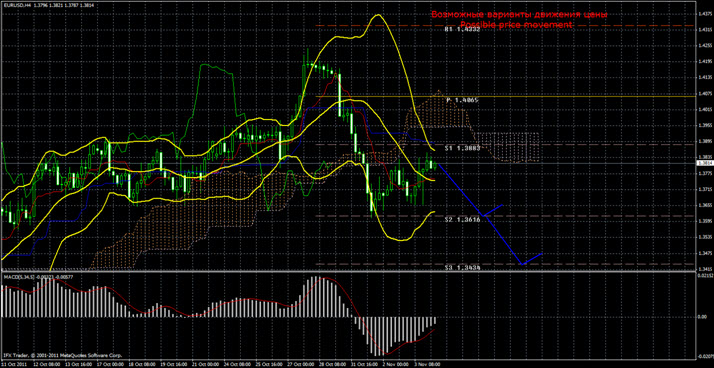This screenshot has width=714, height=368.
Task: Click the S1 1.3883 support label
Action: [x=462, y=148]
